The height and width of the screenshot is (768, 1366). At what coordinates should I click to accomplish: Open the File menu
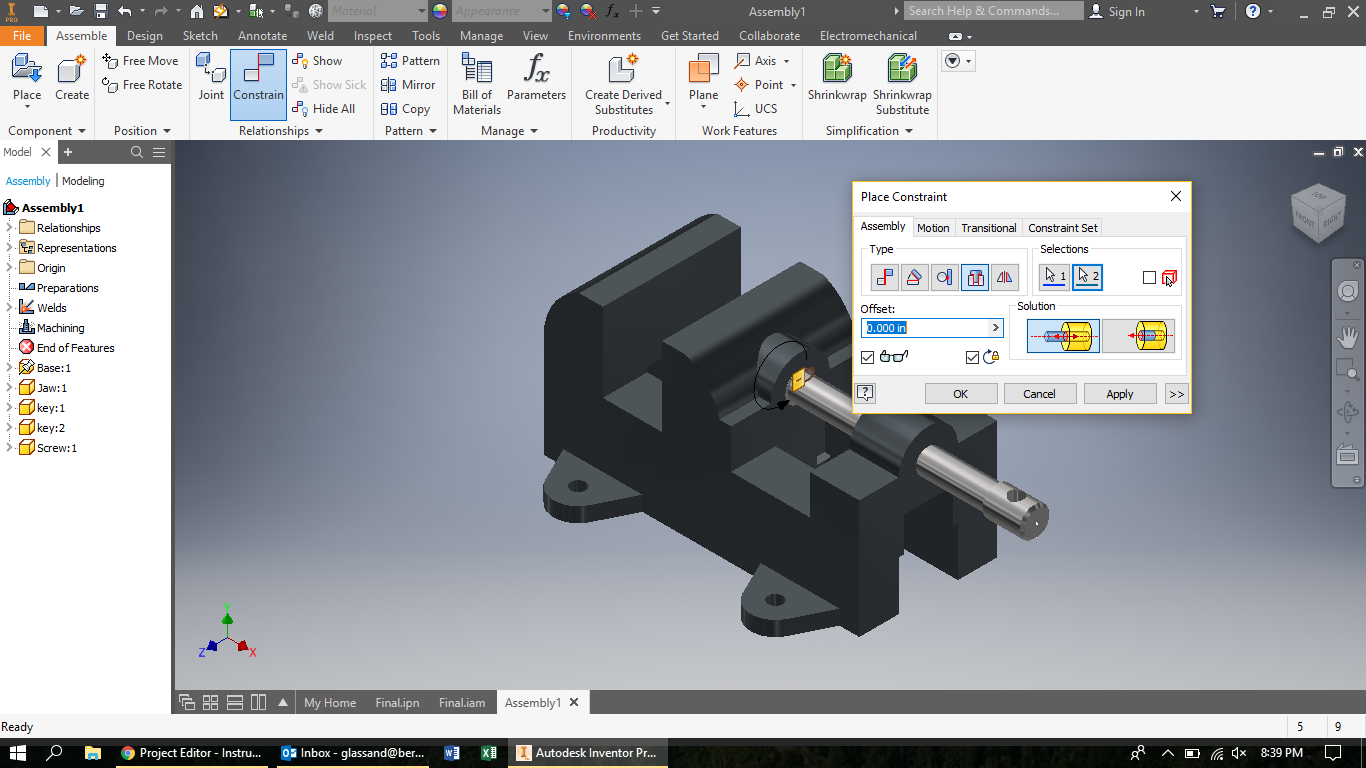(22, 36)
